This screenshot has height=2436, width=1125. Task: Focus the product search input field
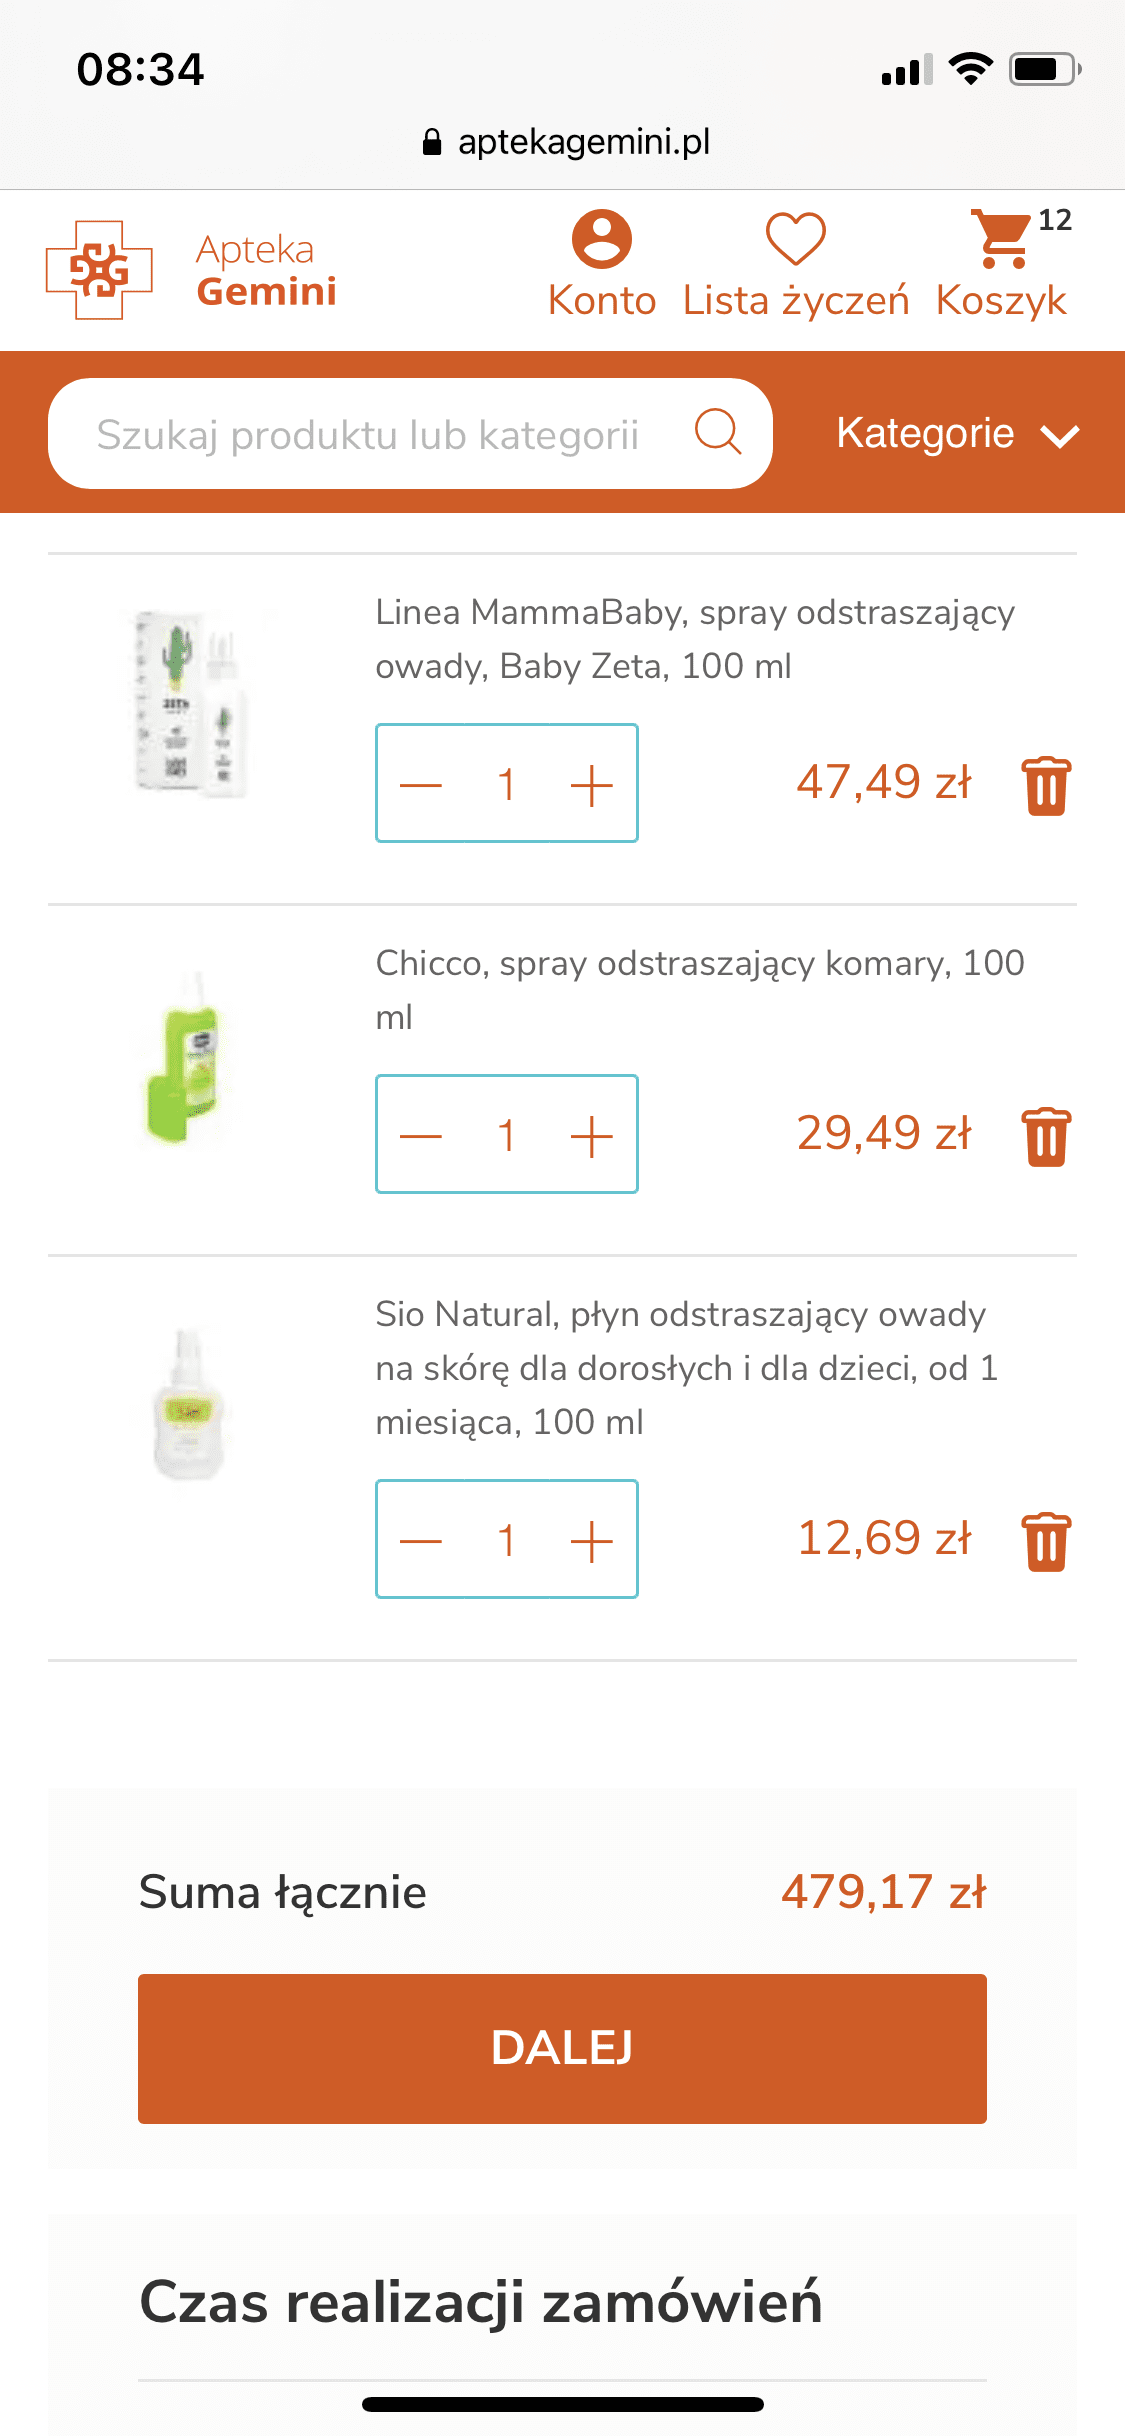[368, 435]
